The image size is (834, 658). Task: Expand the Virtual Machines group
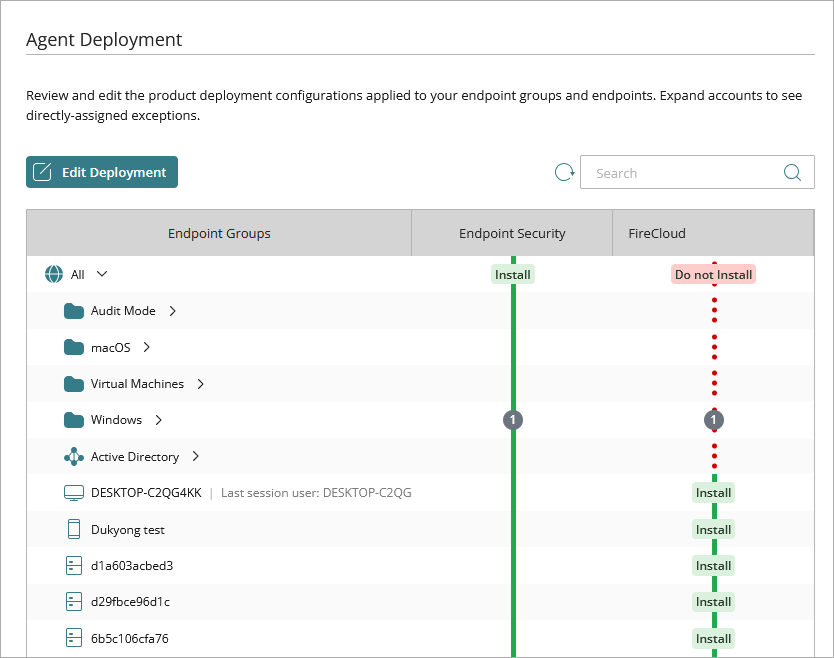pos(201,384)
